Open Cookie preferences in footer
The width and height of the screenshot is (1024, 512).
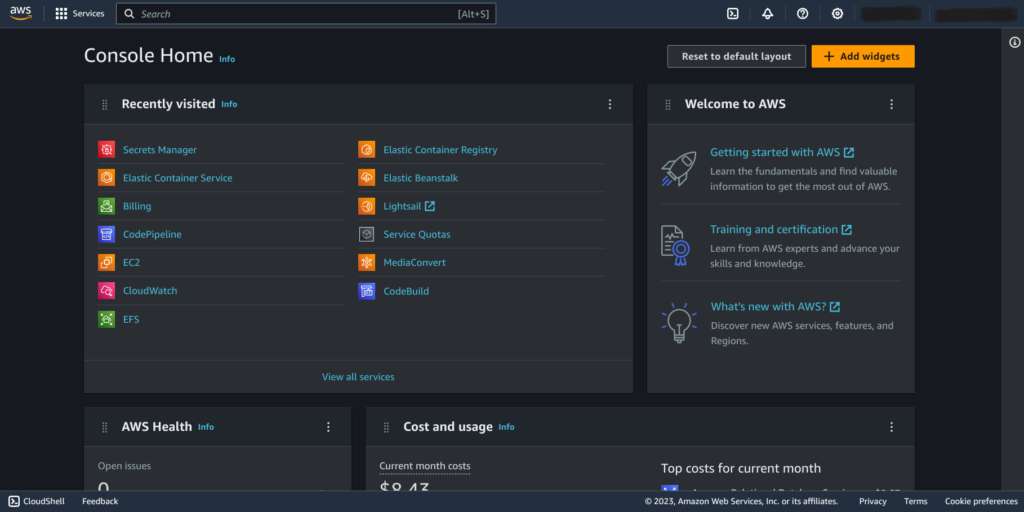981,501
